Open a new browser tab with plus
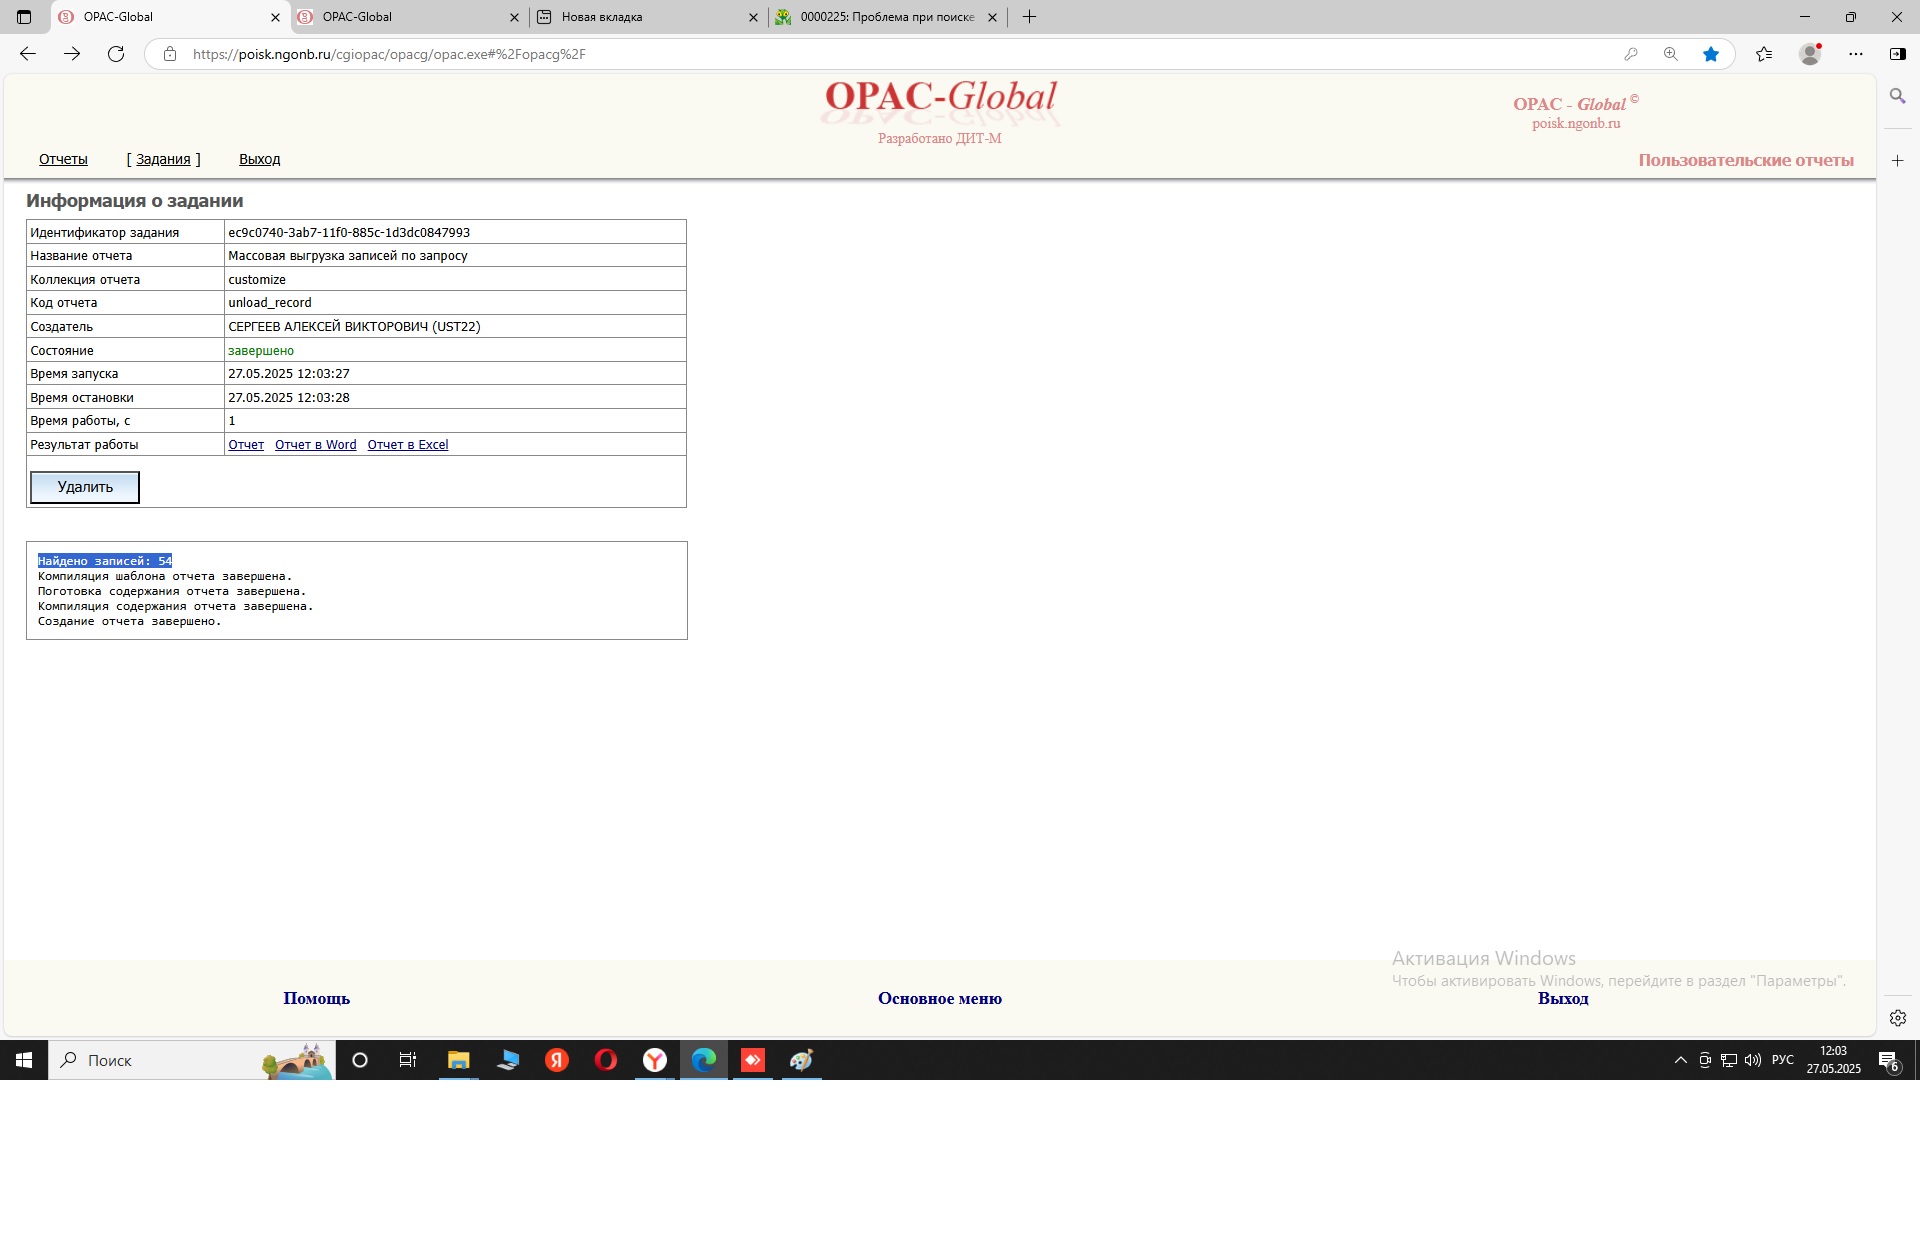Viewport: 1920px width, 1238px height. point(1029,17)
